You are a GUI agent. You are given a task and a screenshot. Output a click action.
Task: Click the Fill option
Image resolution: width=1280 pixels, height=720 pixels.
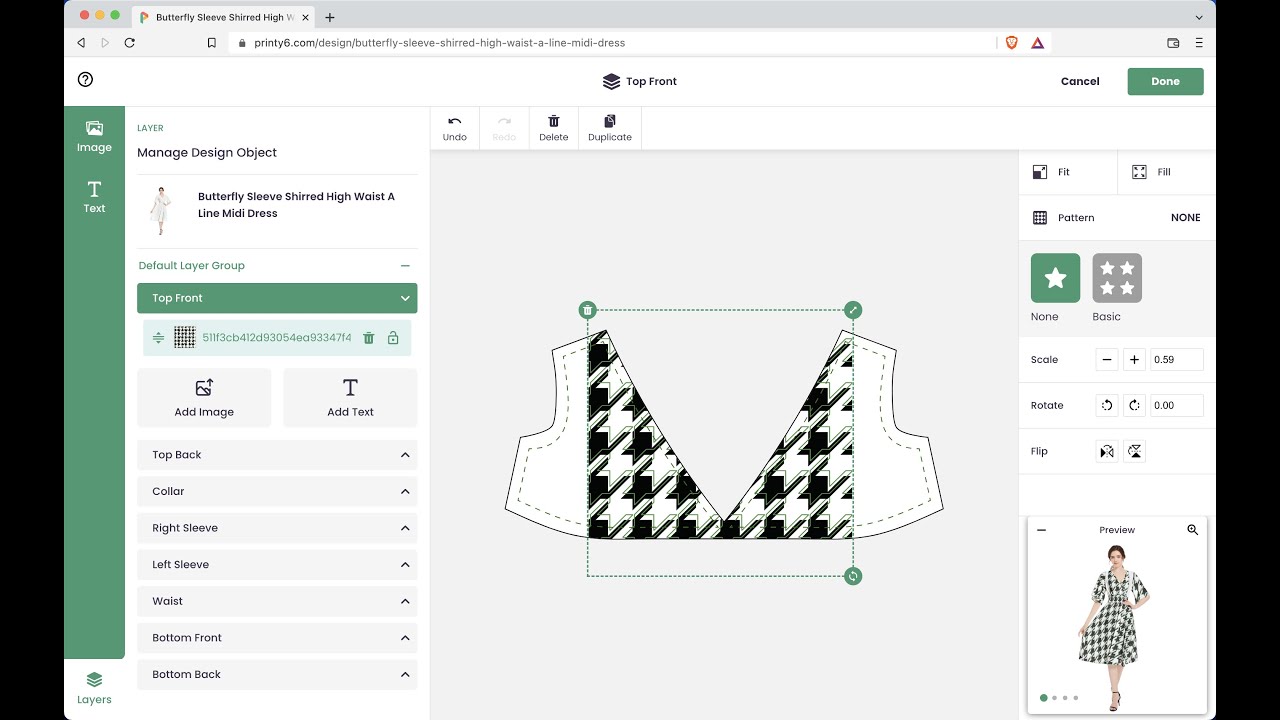coord(1167,172)
